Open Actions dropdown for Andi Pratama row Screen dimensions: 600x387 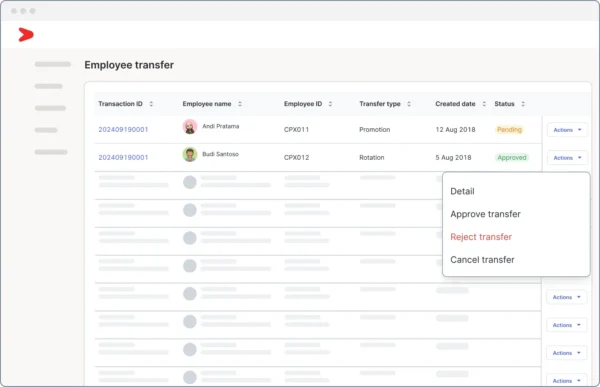coord(567,130)
